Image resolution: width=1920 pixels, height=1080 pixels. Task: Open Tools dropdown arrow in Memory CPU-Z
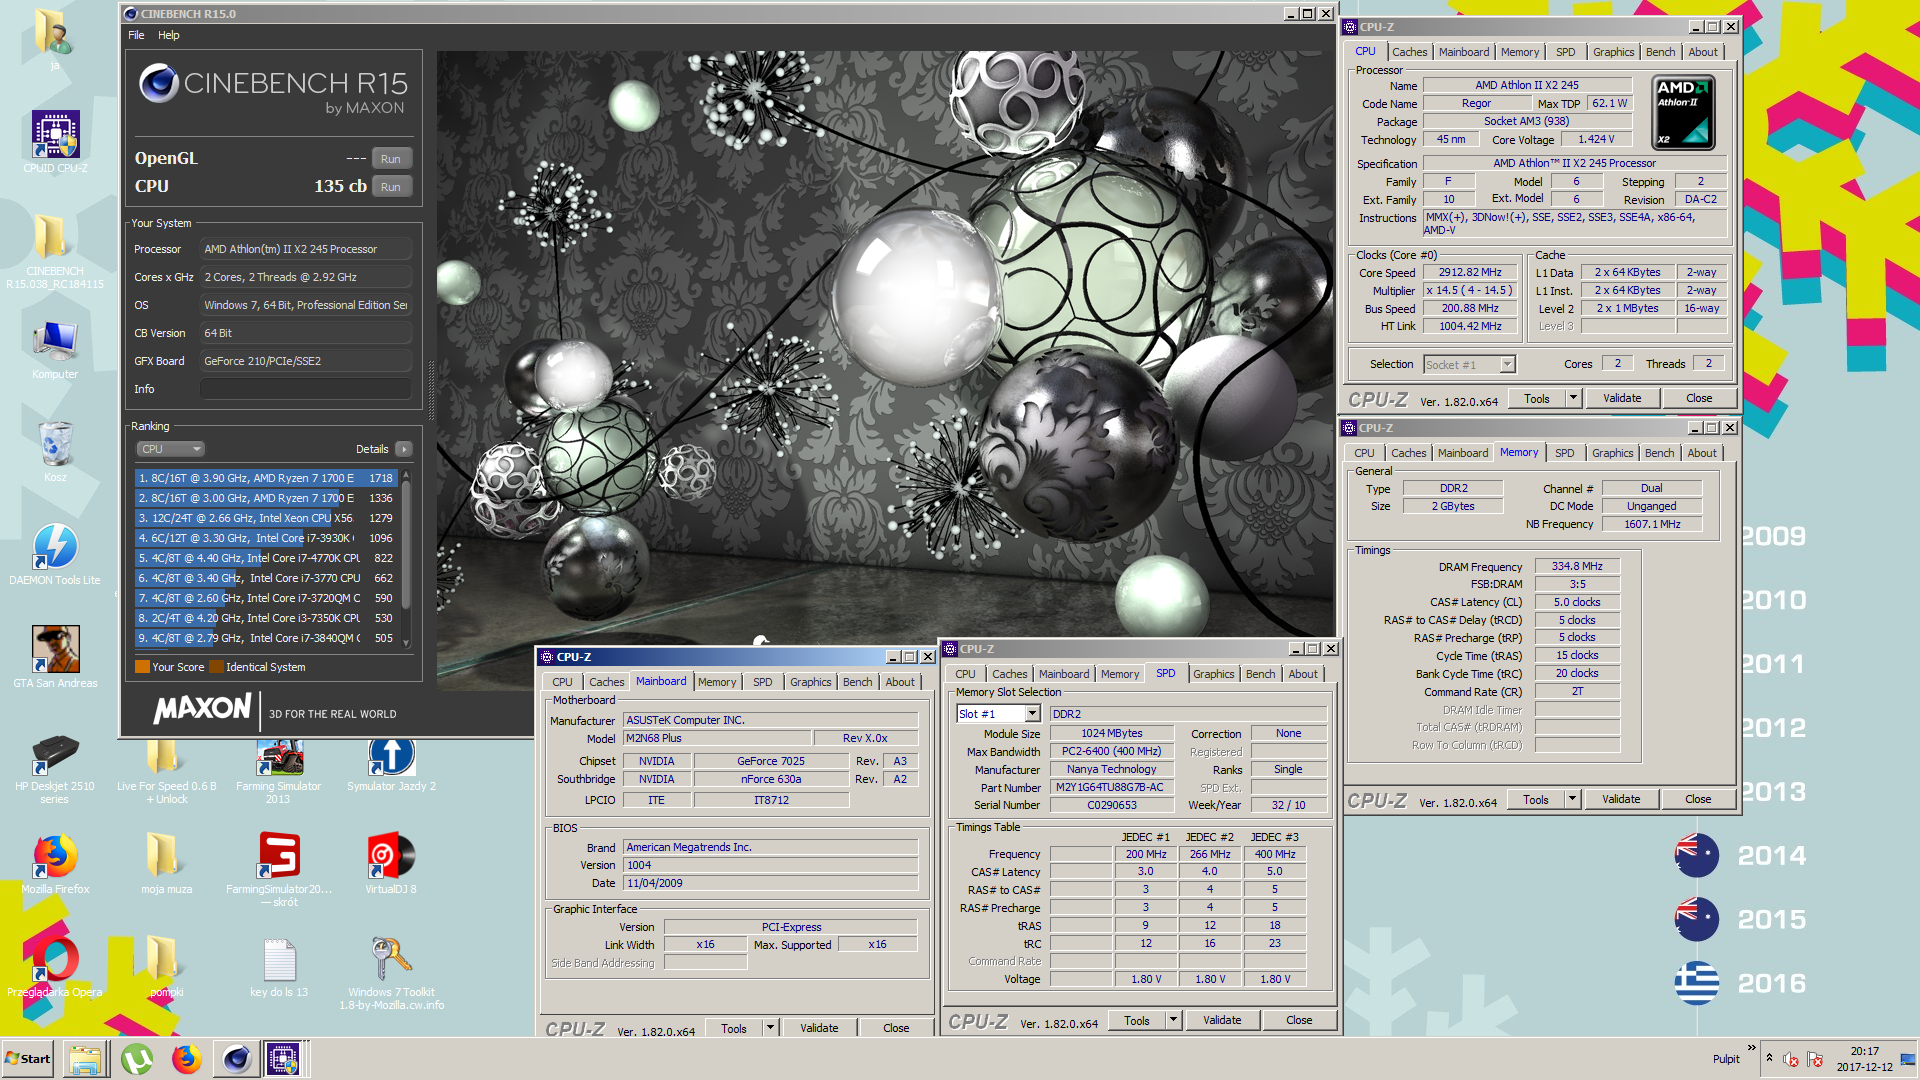[1572, 799]
